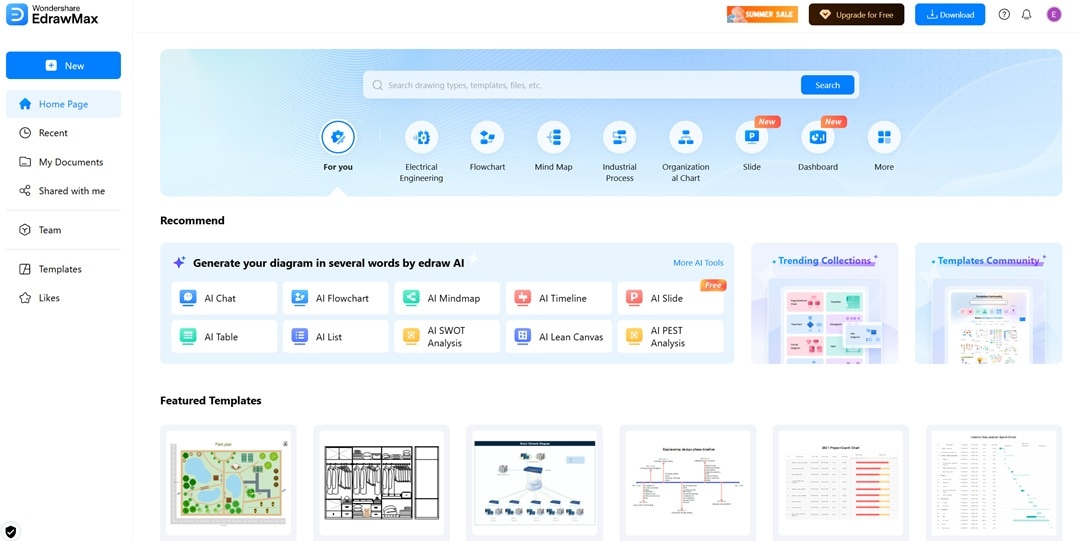Select the Industrial Process category icon

[x=619, y=138]
